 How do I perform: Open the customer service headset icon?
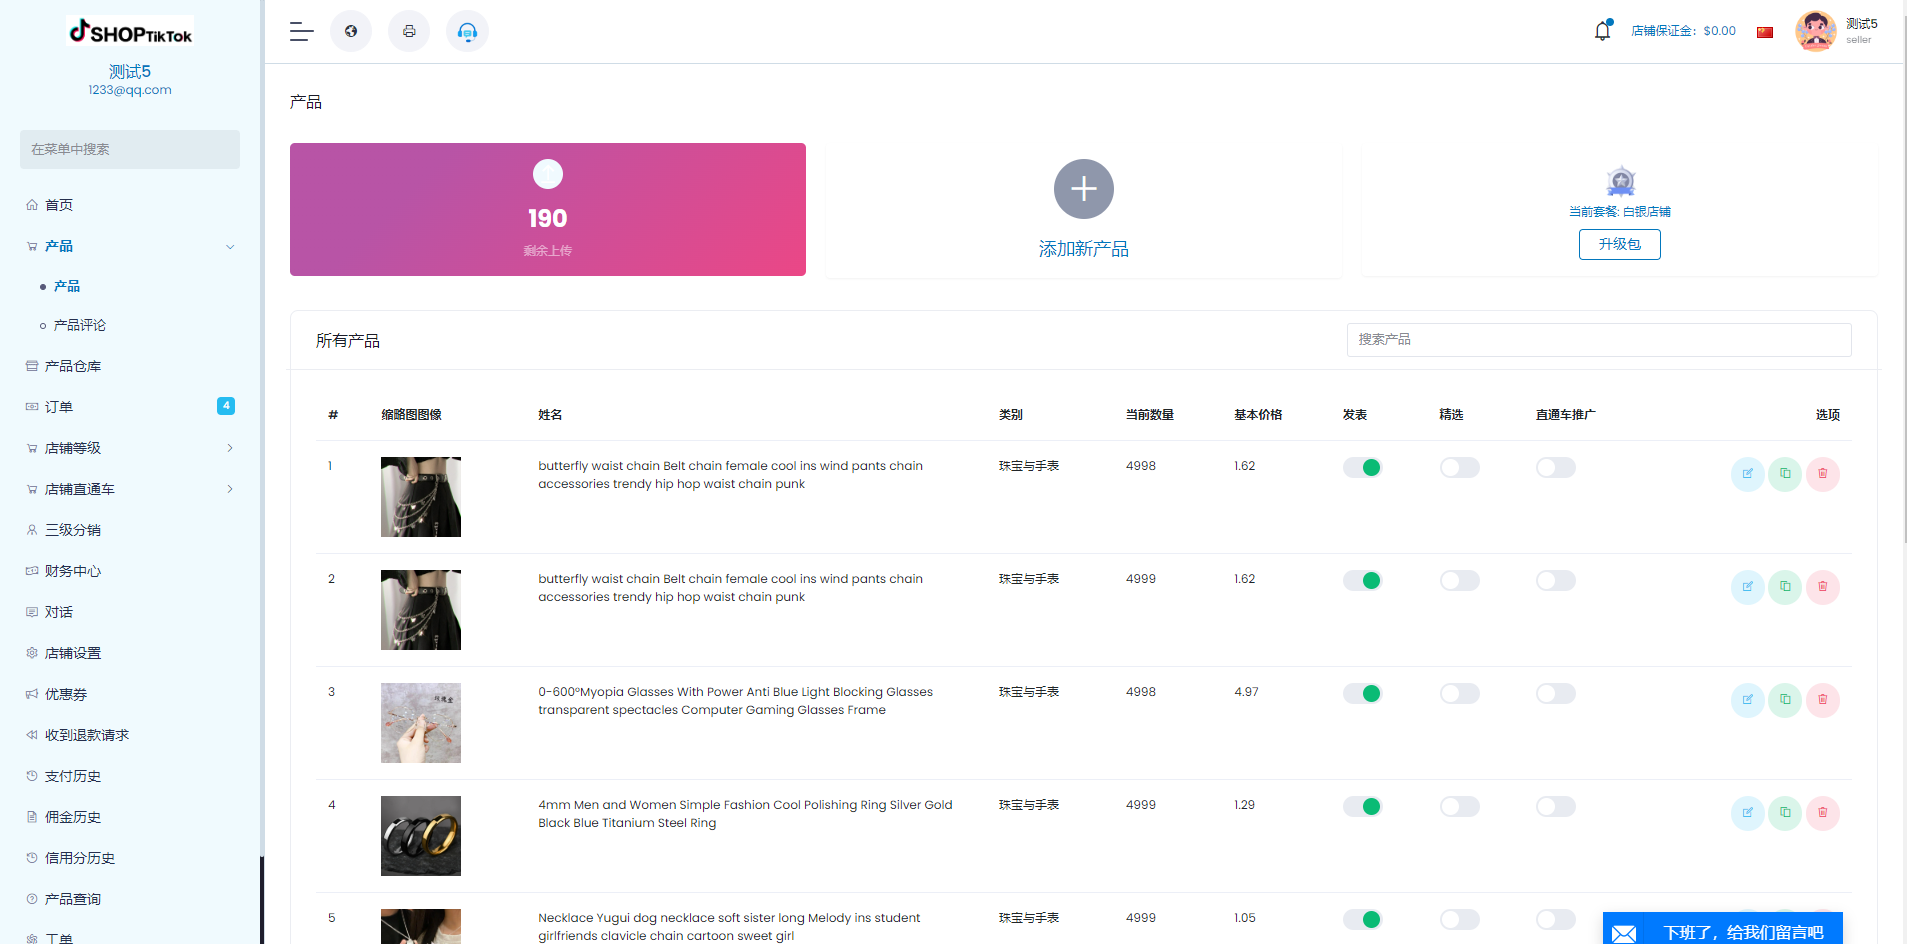point(467,32)
